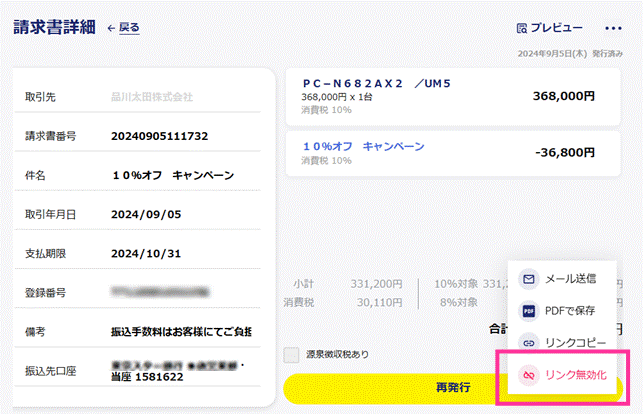Click the 請求書番号 field label
The width and height of the screenshot is (643, 414).
coord(50,136)
